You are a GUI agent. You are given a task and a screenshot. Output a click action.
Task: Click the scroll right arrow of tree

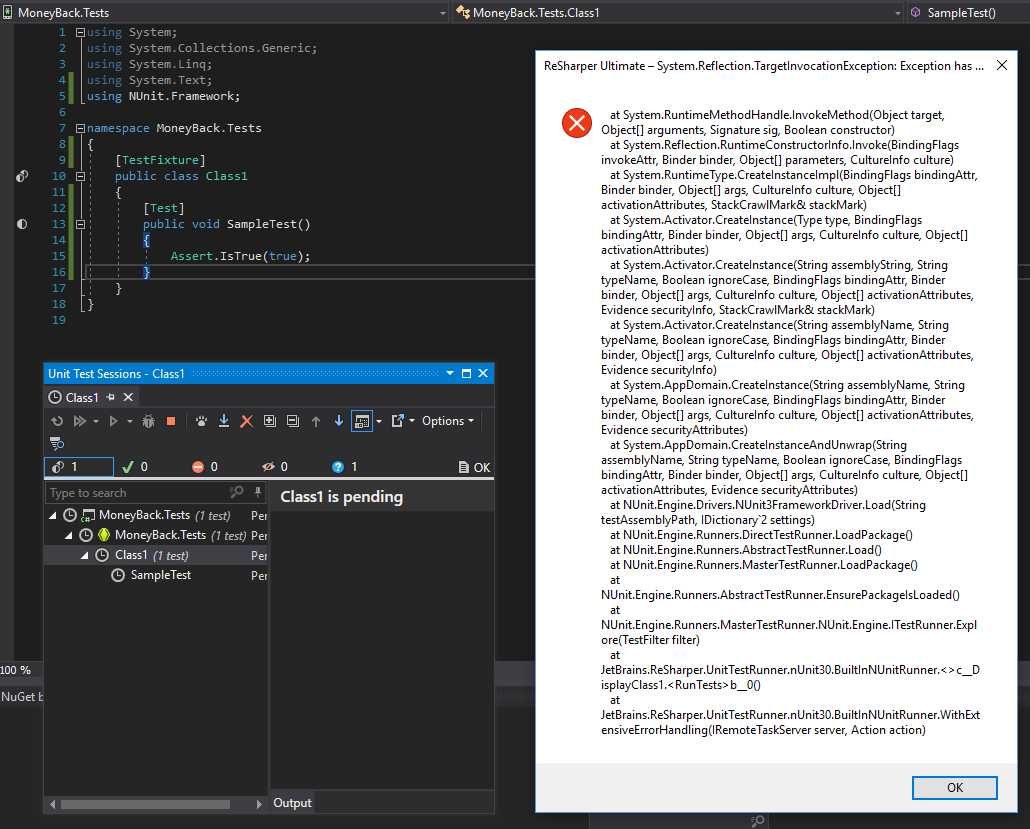[259, 804]
